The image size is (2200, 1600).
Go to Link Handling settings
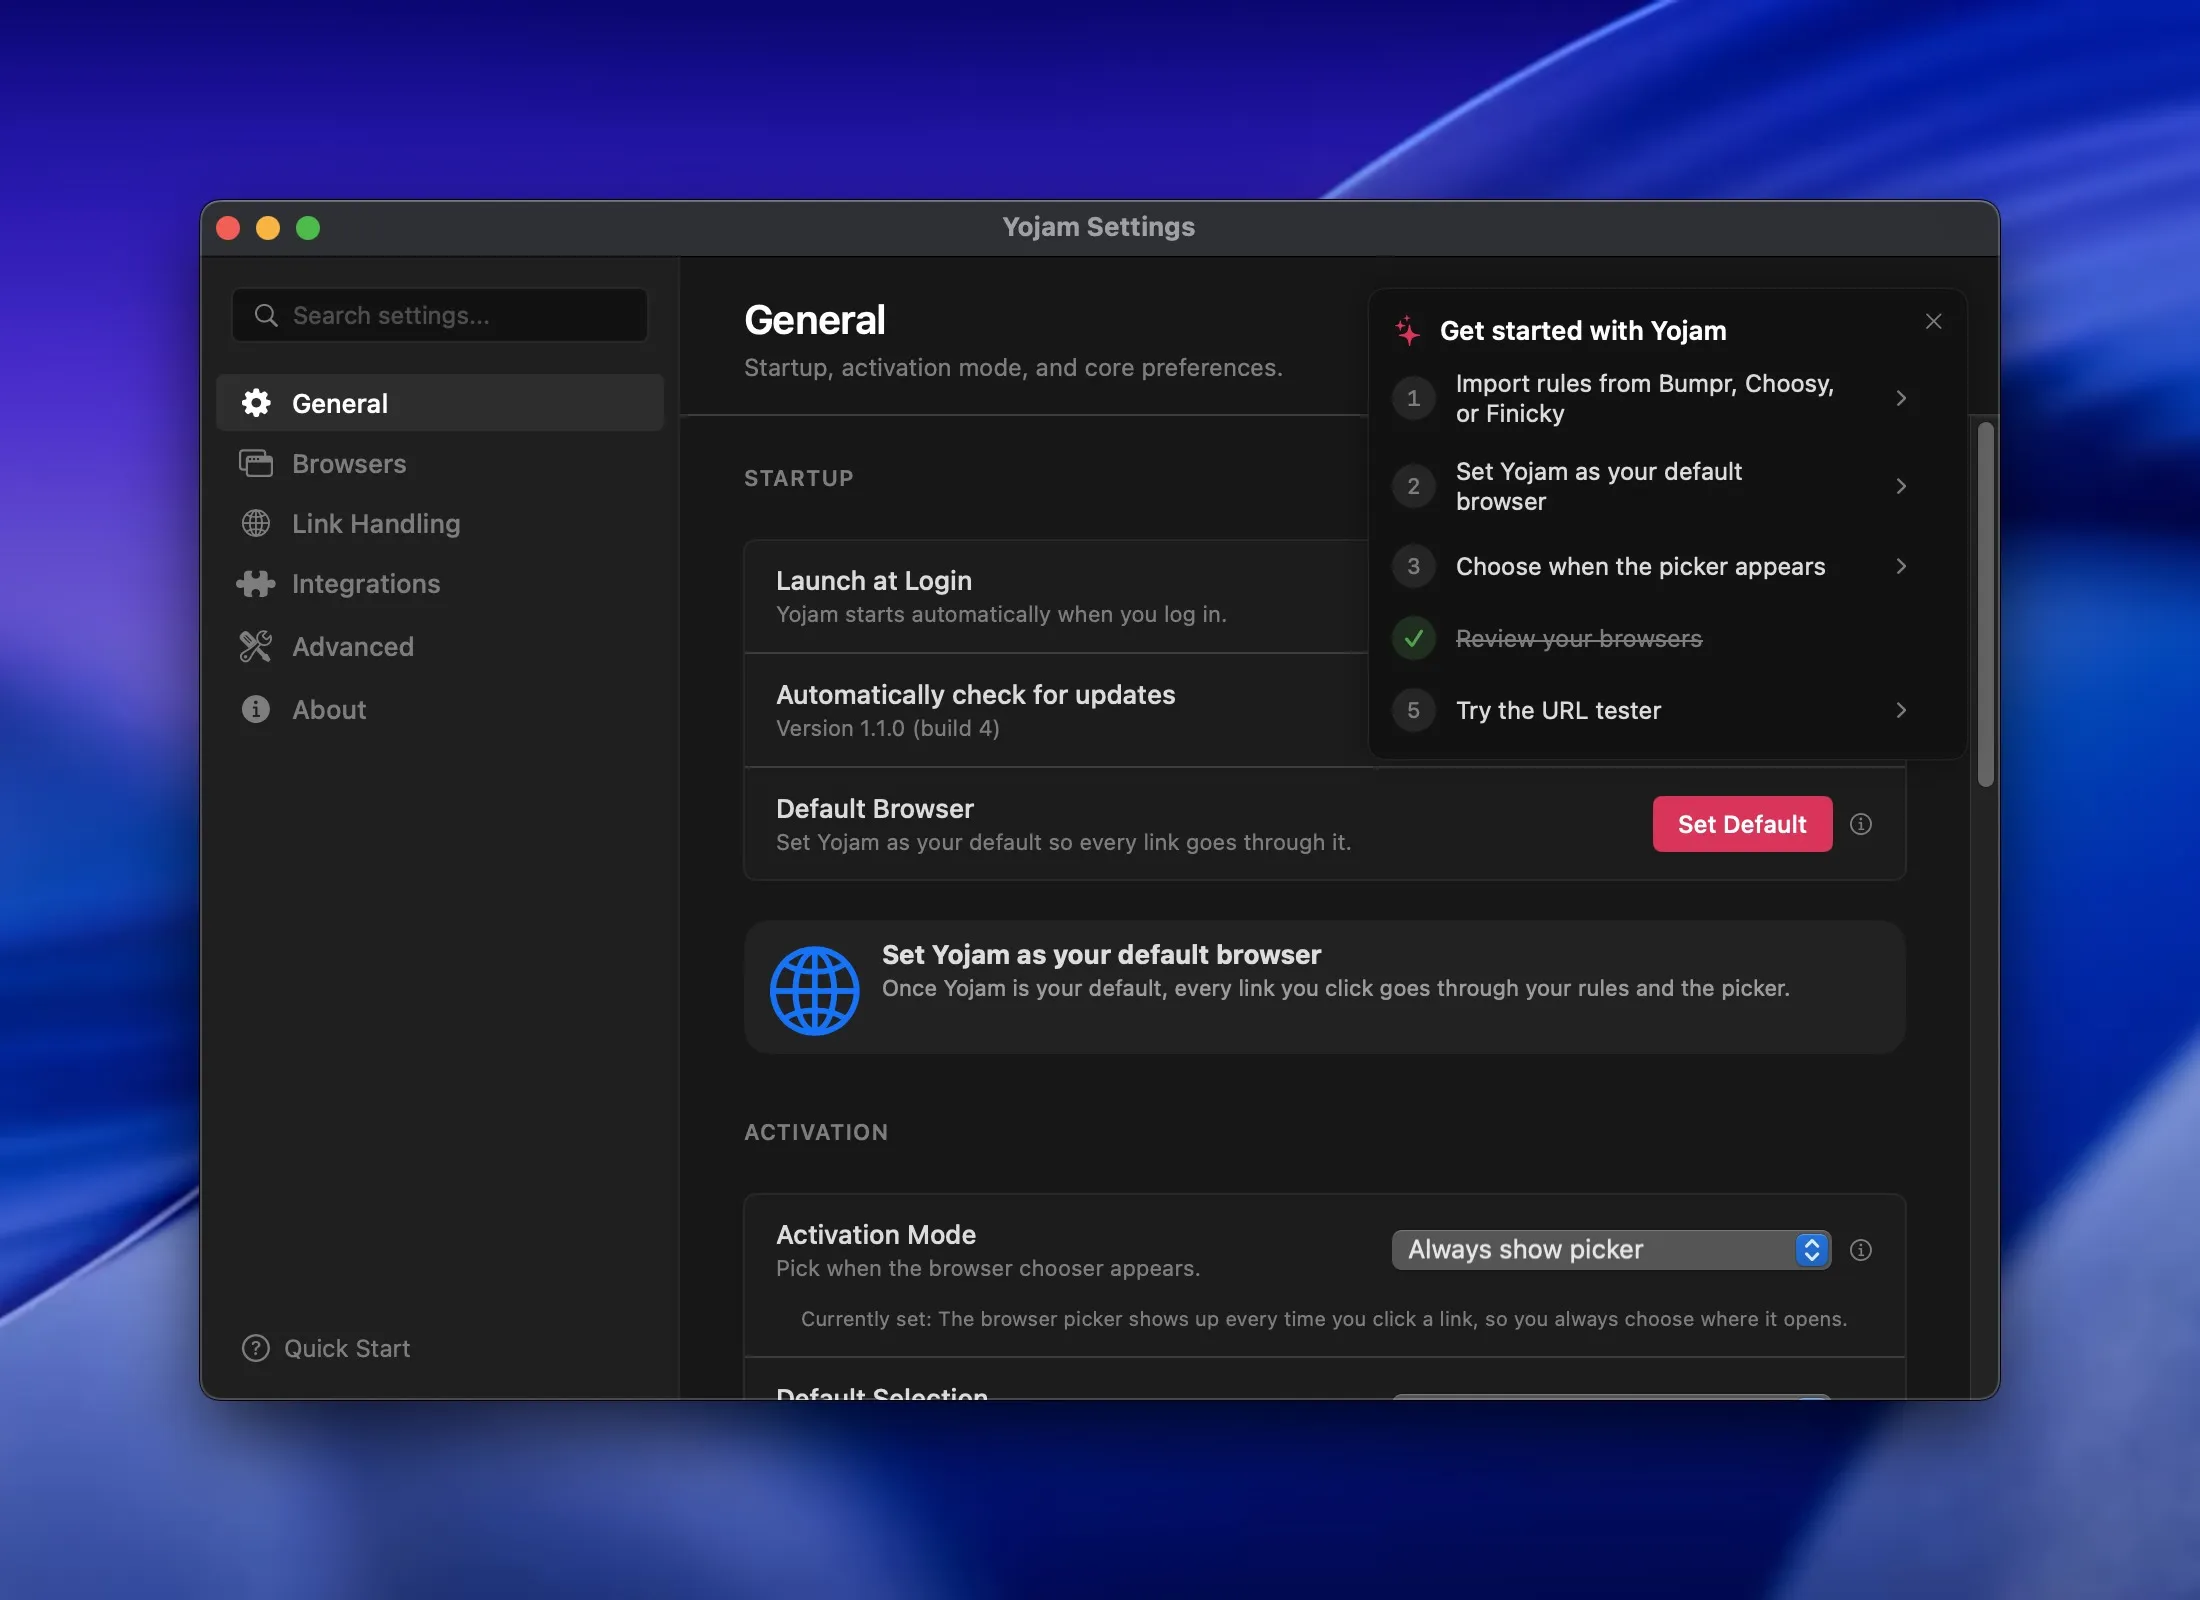click(x=440, y=523)
